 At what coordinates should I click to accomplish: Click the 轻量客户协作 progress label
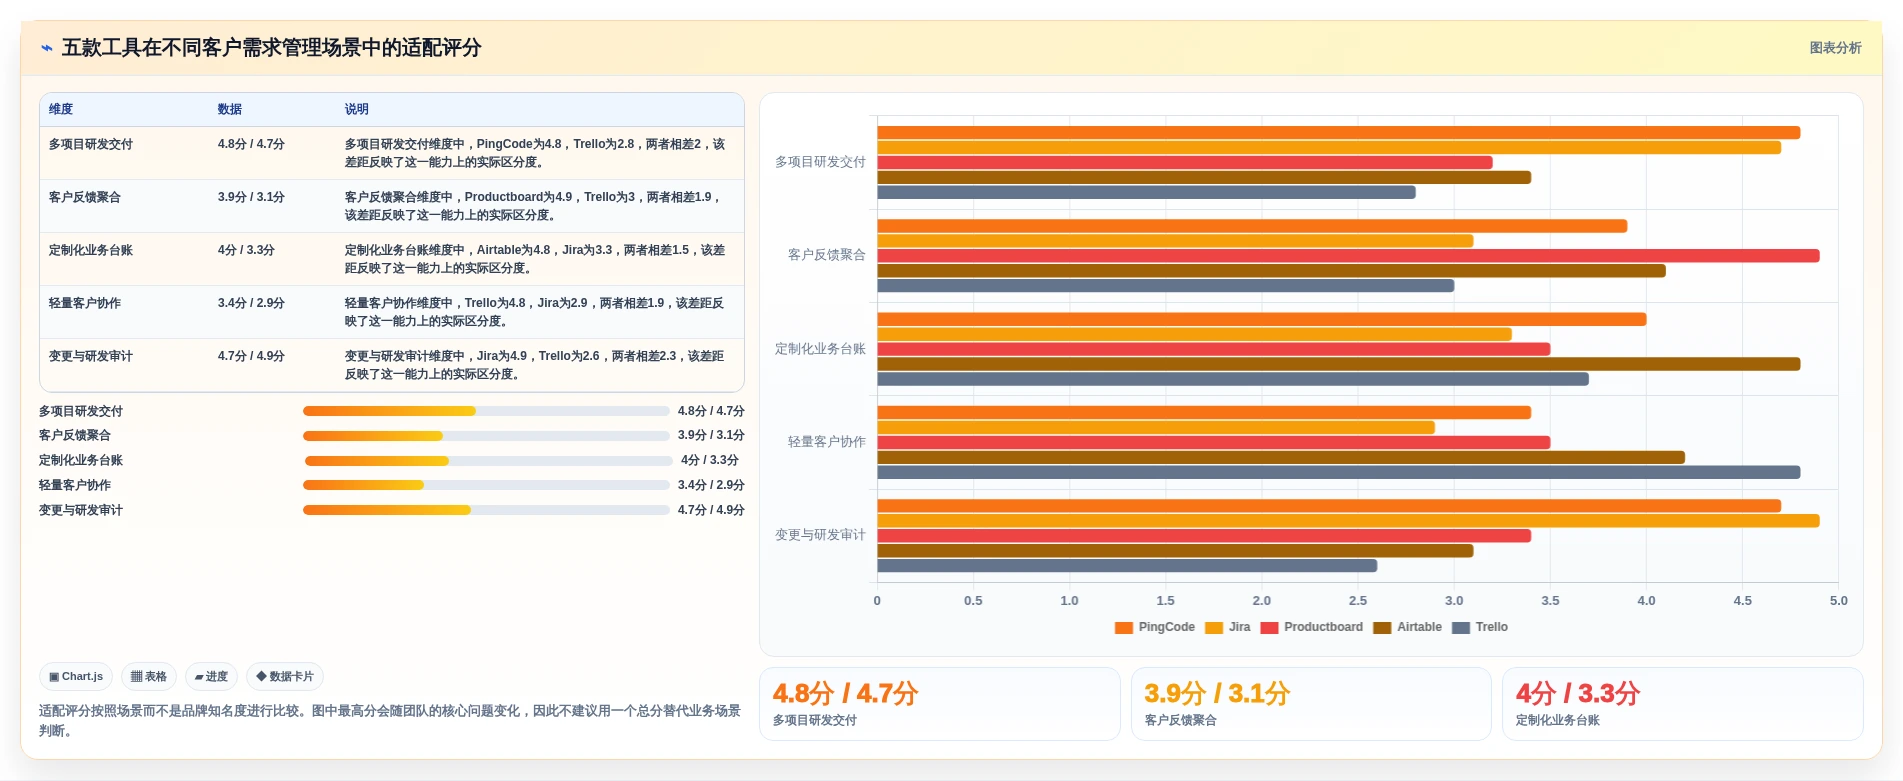click(x=75, y=485)
